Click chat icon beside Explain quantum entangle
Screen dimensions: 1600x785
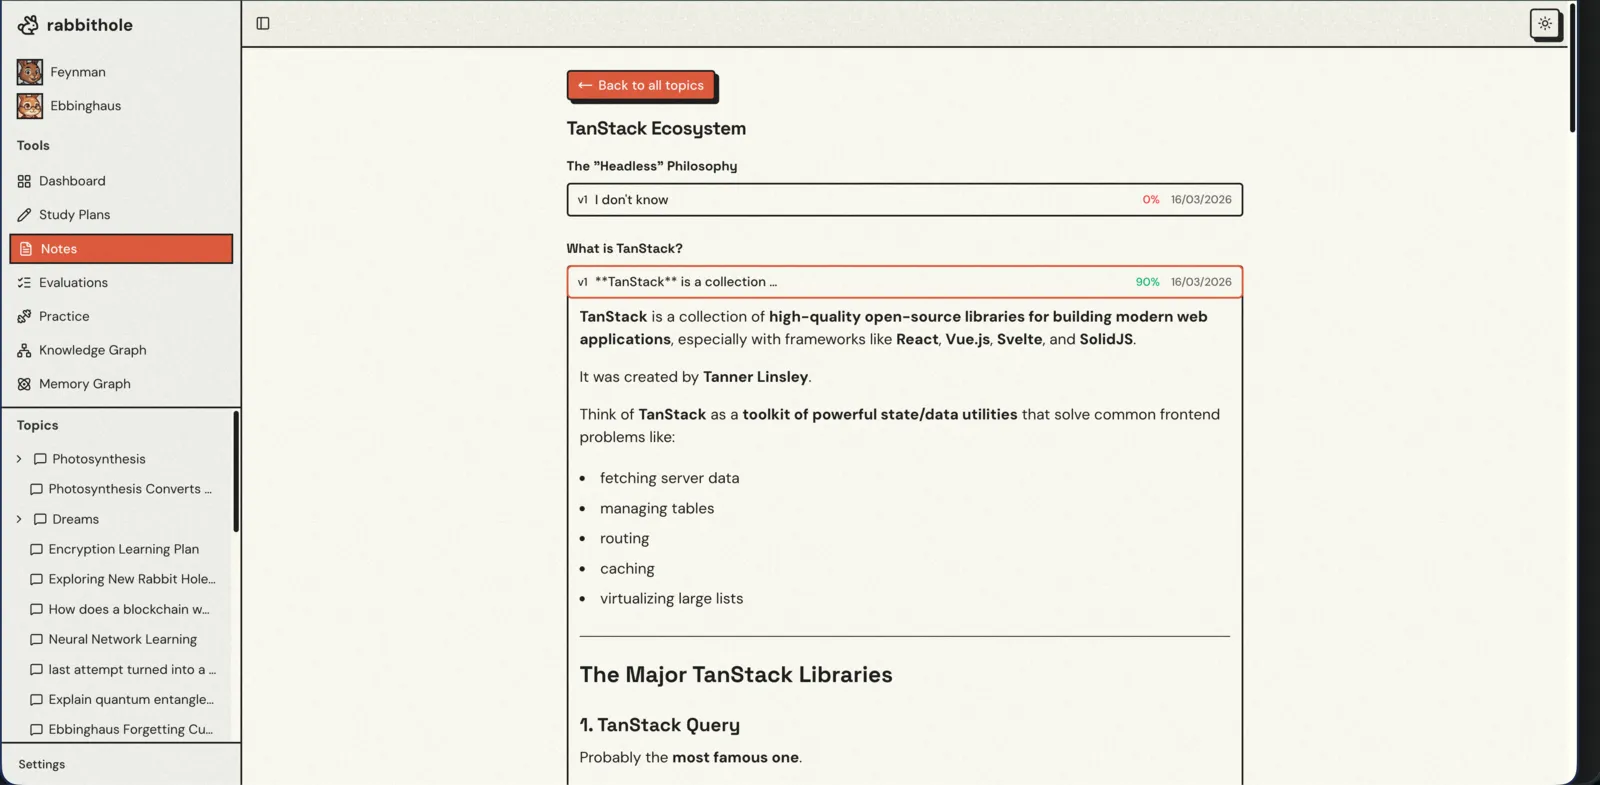coord(36,700)
